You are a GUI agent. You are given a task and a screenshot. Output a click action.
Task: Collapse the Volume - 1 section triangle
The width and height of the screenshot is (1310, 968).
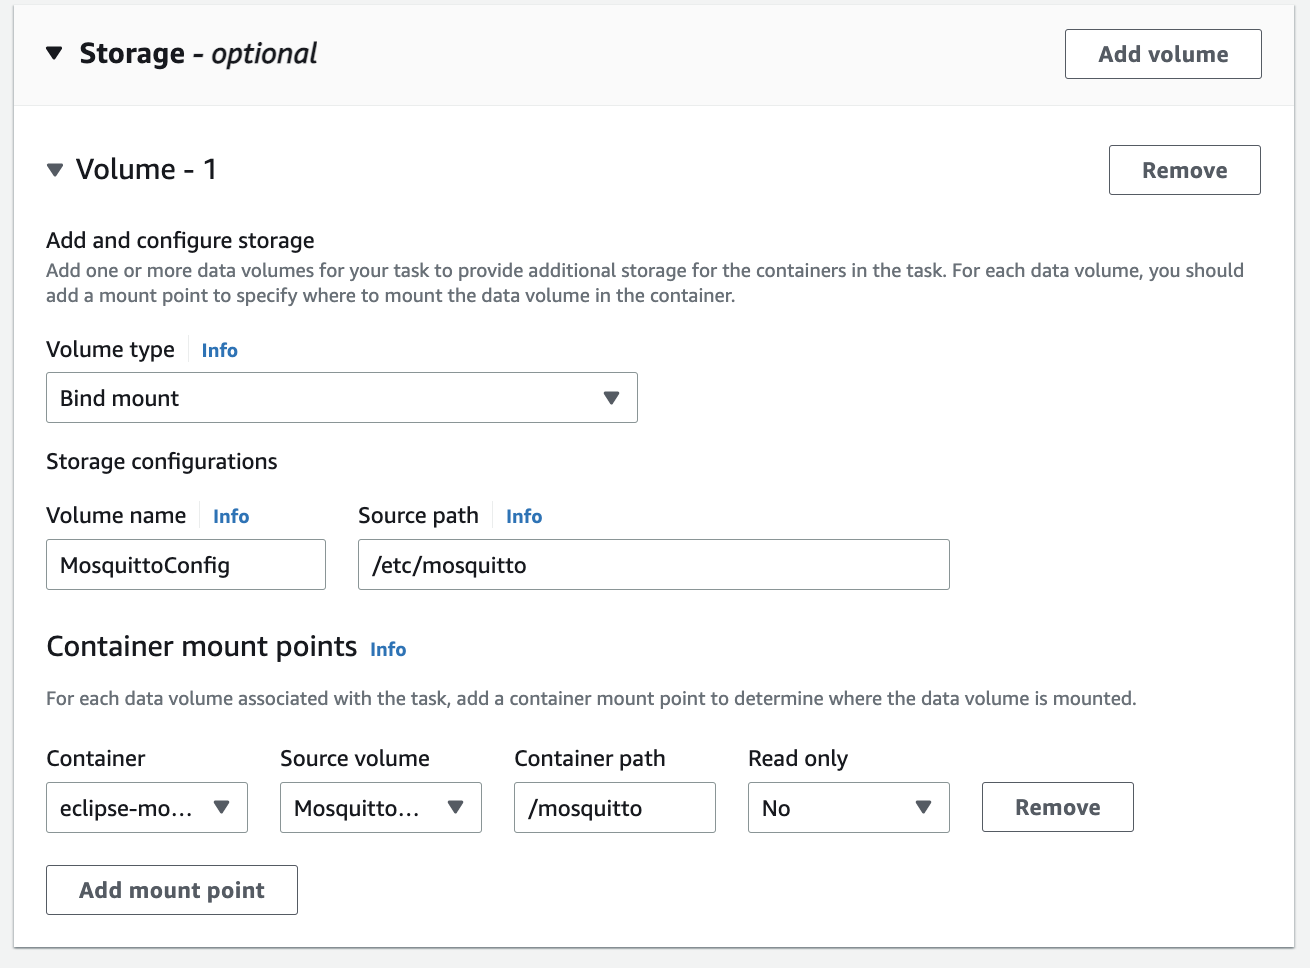(55, 170)
